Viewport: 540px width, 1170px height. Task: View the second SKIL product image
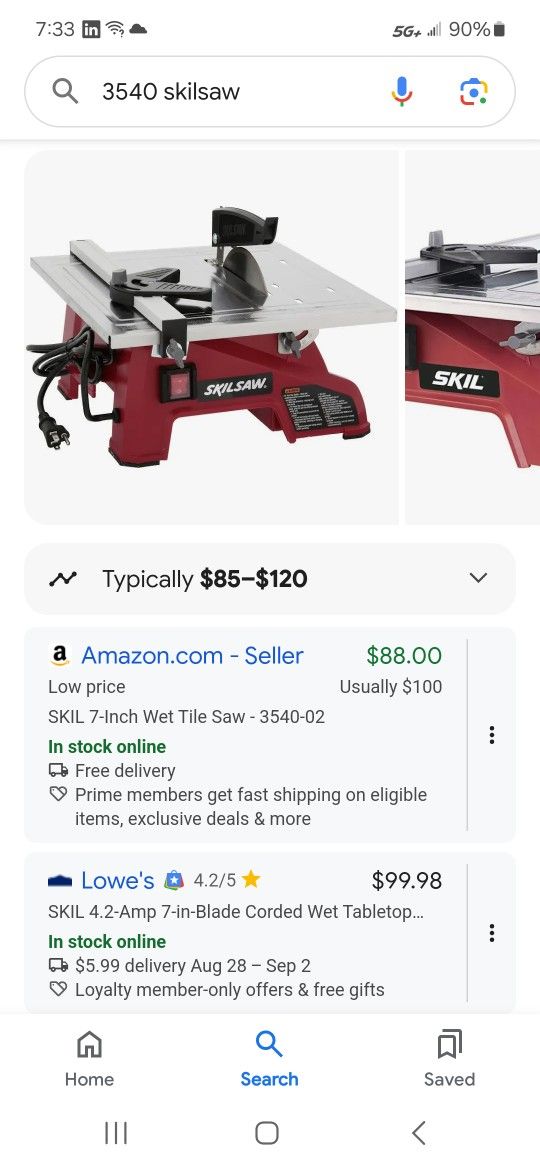coord(473,337)
